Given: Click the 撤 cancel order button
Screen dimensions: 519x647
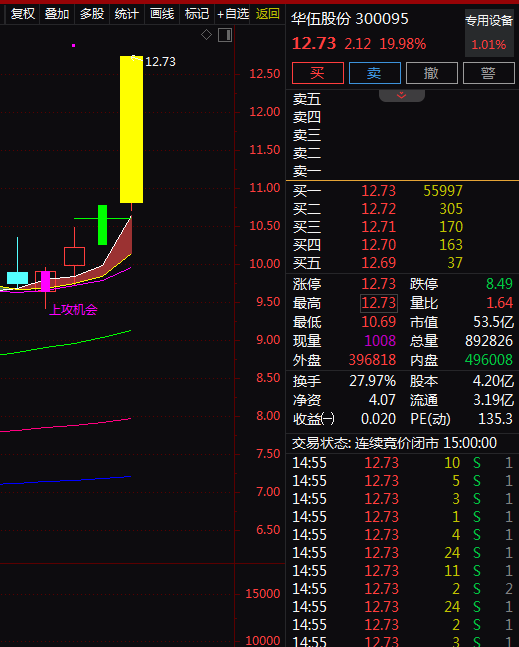Looking at the screenshot, I should click(432, 73).
